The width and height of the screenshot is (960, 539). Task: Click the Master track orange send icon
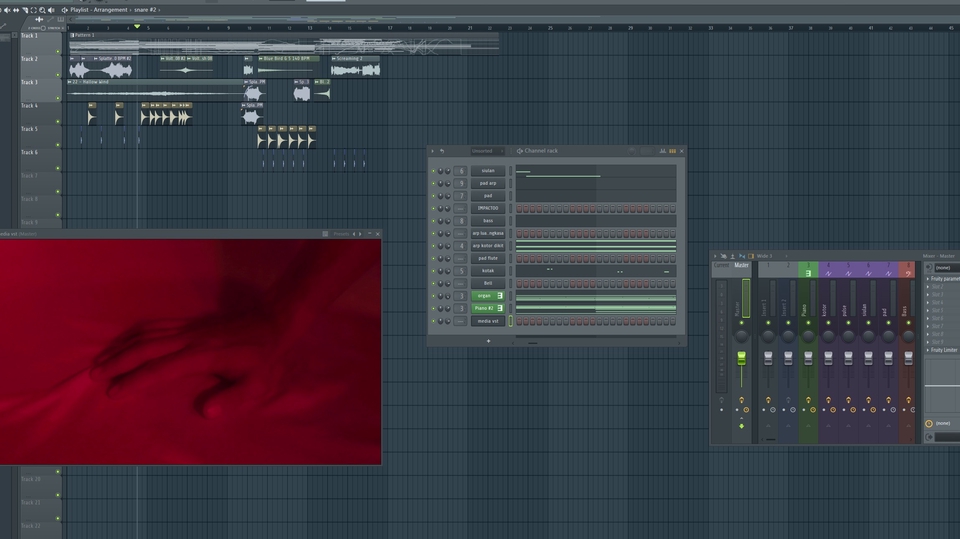(741, 399)
